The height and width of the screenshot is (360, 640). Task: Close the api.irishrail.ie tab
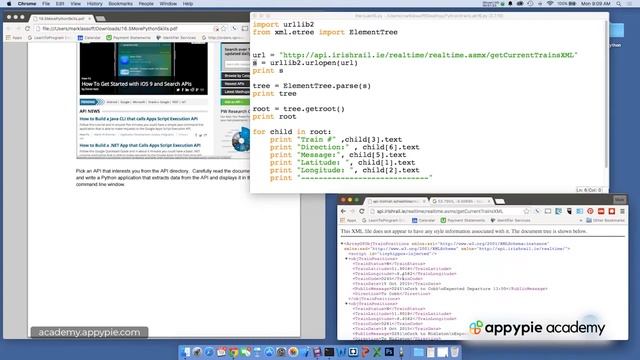click(424, 201)
